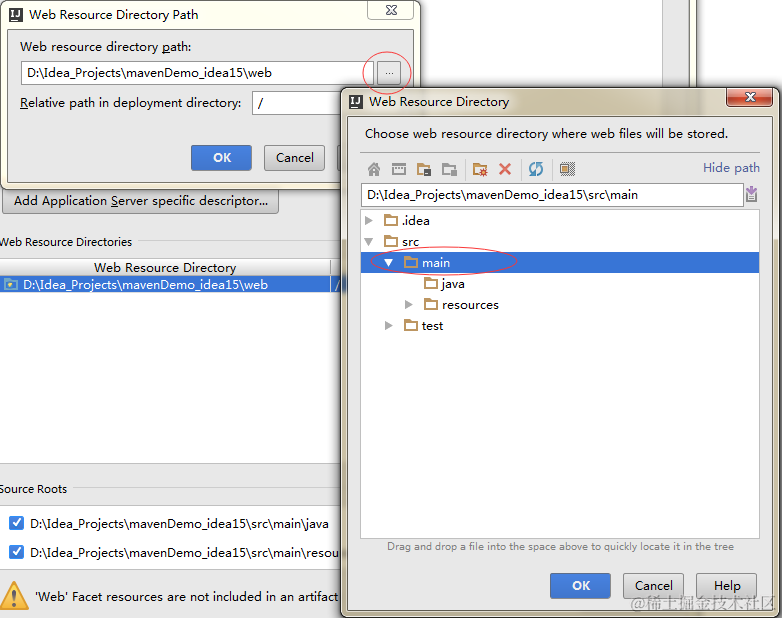The image size is (782, 618).
Task: Click the main folder icon
Action: point(410,262)
